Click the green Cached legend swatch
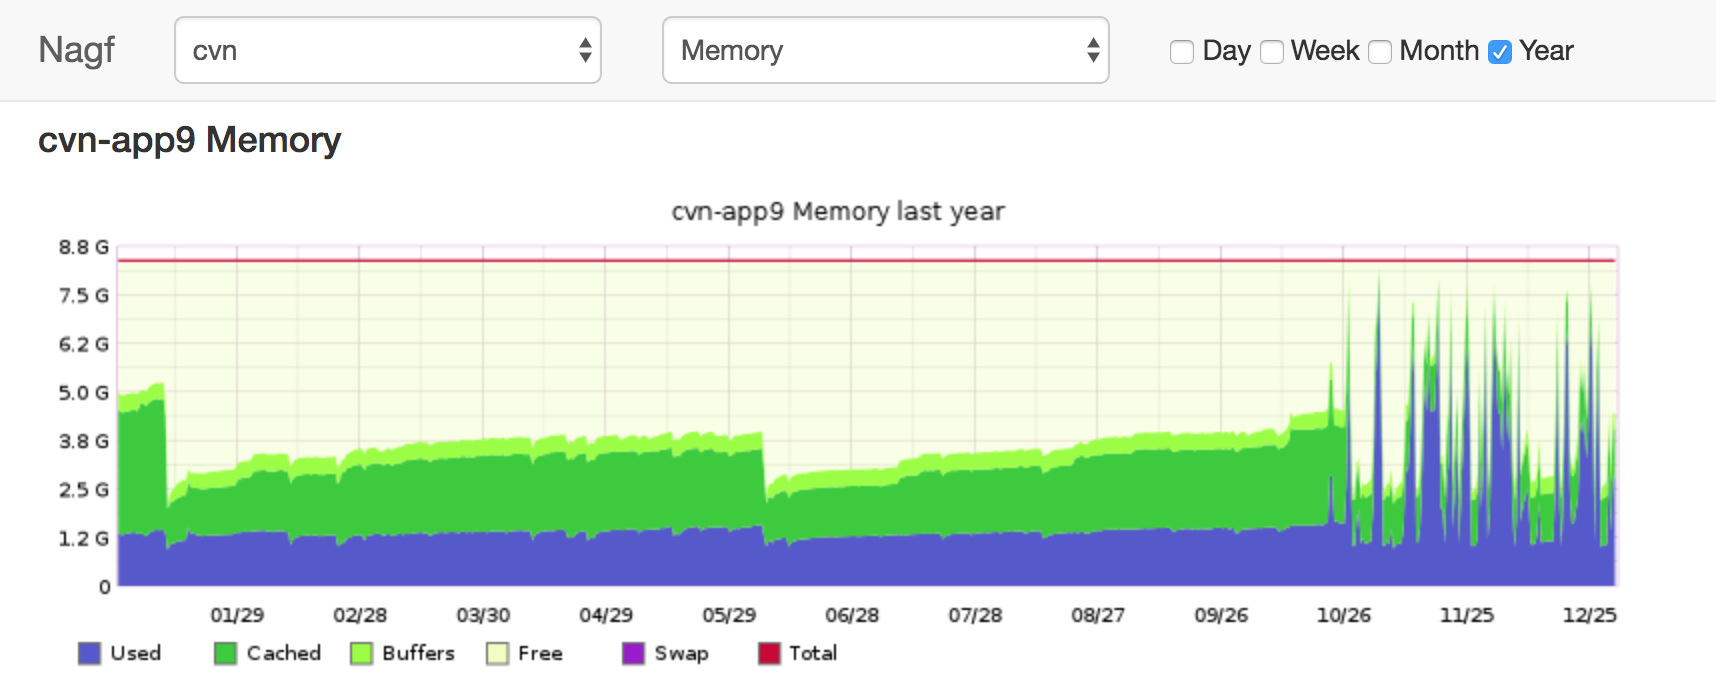Screen dimensions: 1716x690 pos(226,653)
